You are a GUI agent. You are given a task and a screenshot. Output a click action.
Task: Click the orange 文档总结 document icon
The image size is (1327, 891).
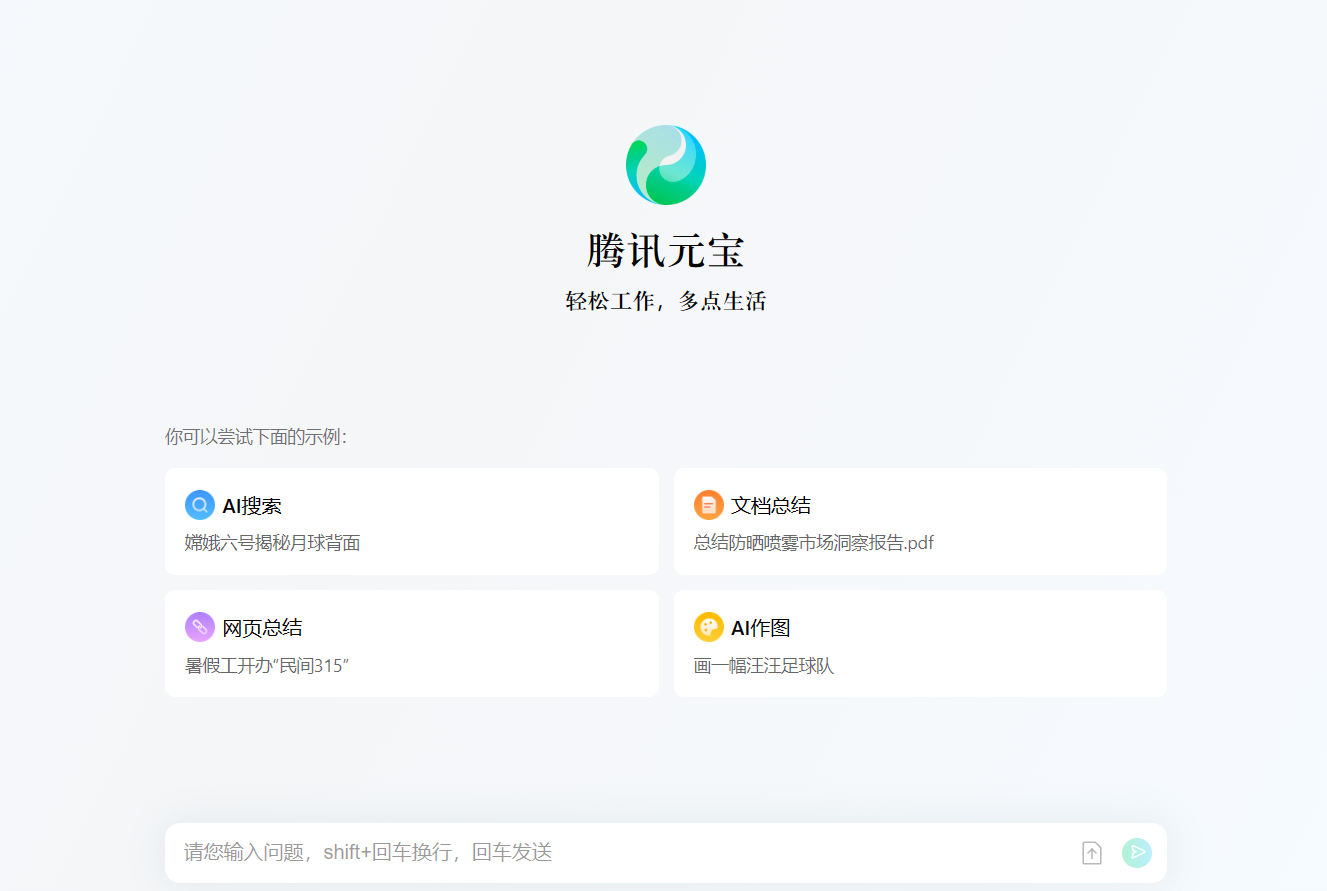point(708,505)
